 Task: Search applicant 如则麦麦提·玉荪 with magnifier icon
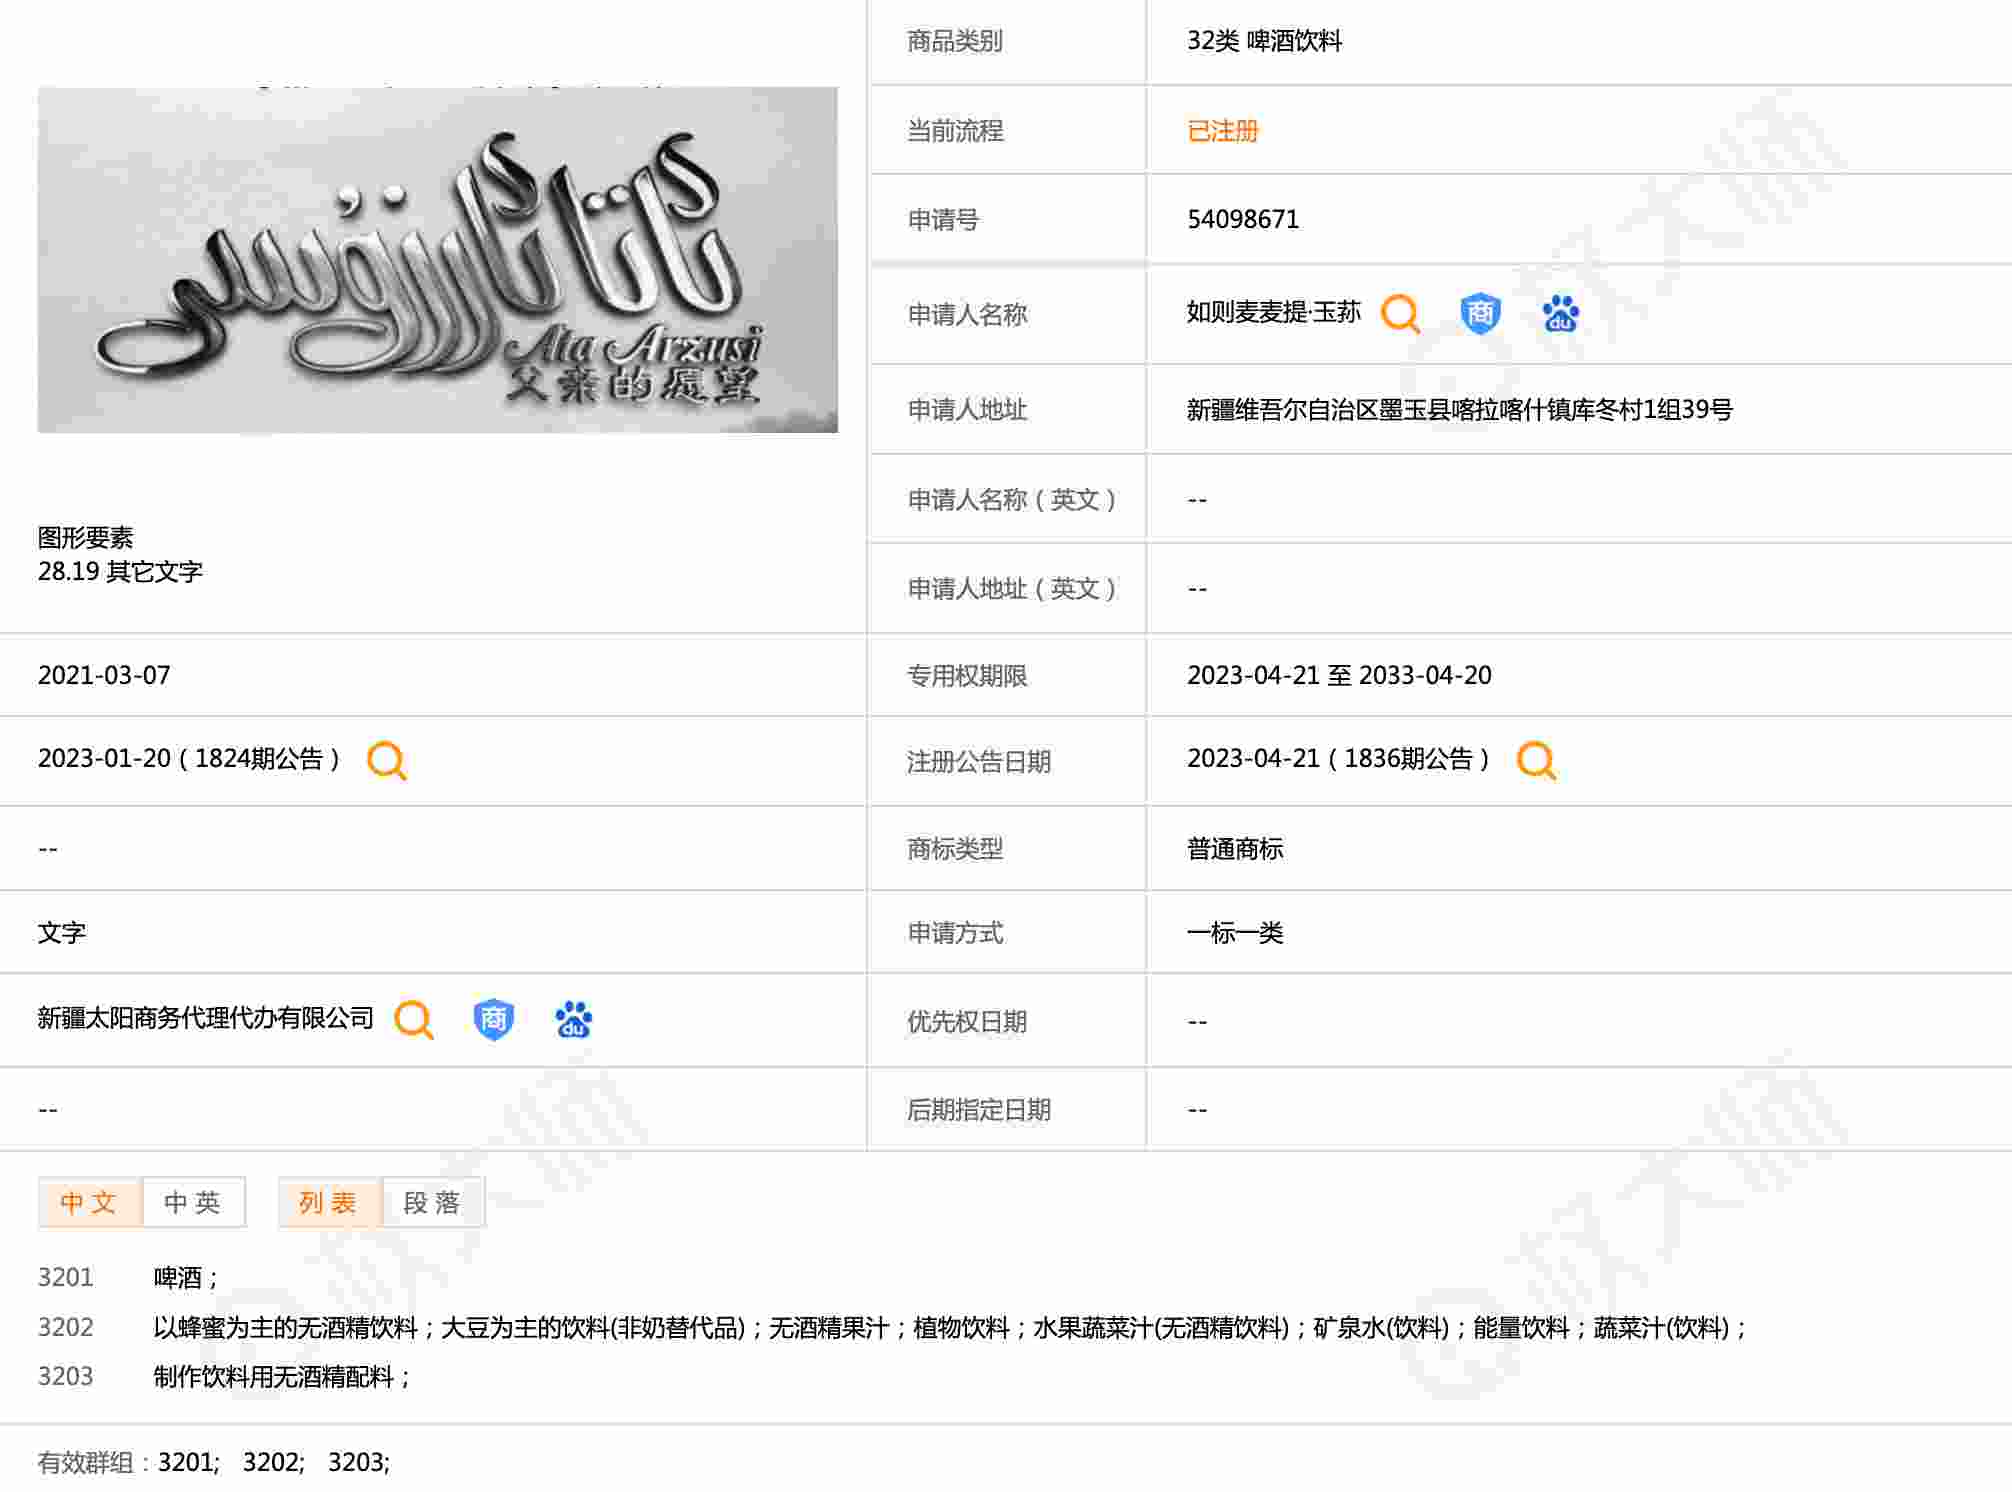click(x=1400, y=313)
